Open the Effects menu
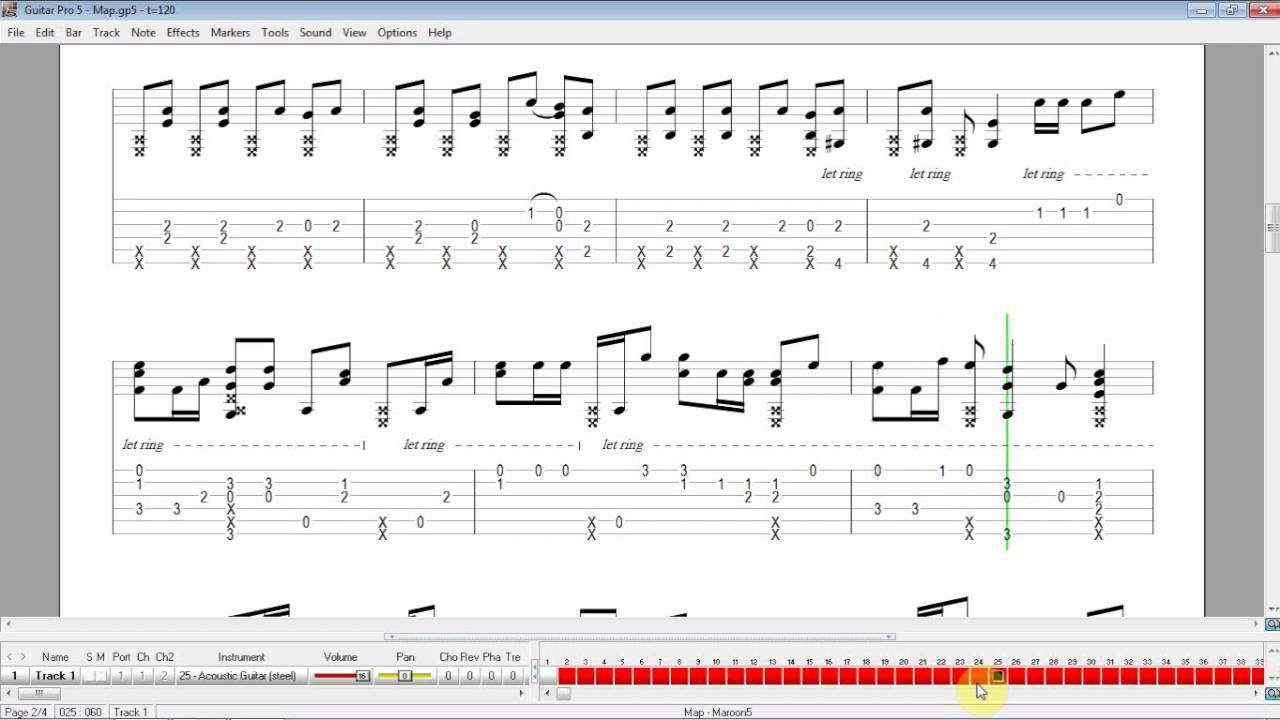The width and height of the screenshot is (1280, 720). pyautogui.click(x=183, y=32)
